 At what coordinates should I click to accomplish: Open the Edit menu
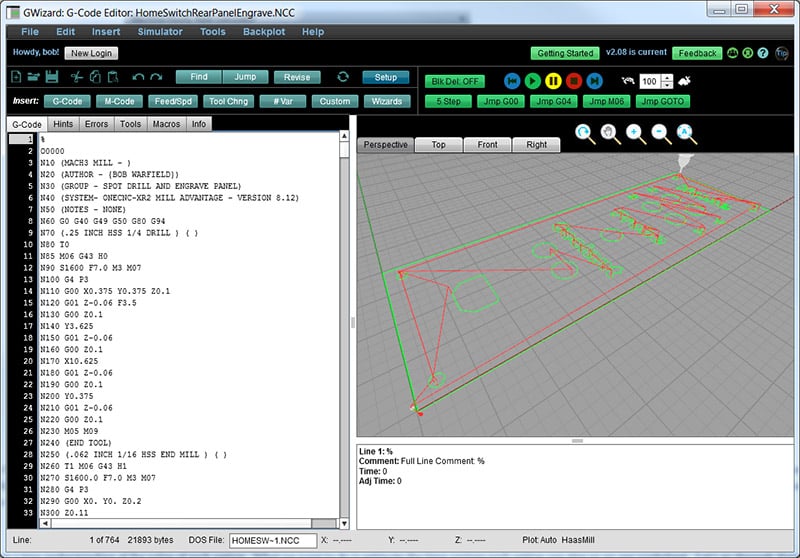point(65,32)
